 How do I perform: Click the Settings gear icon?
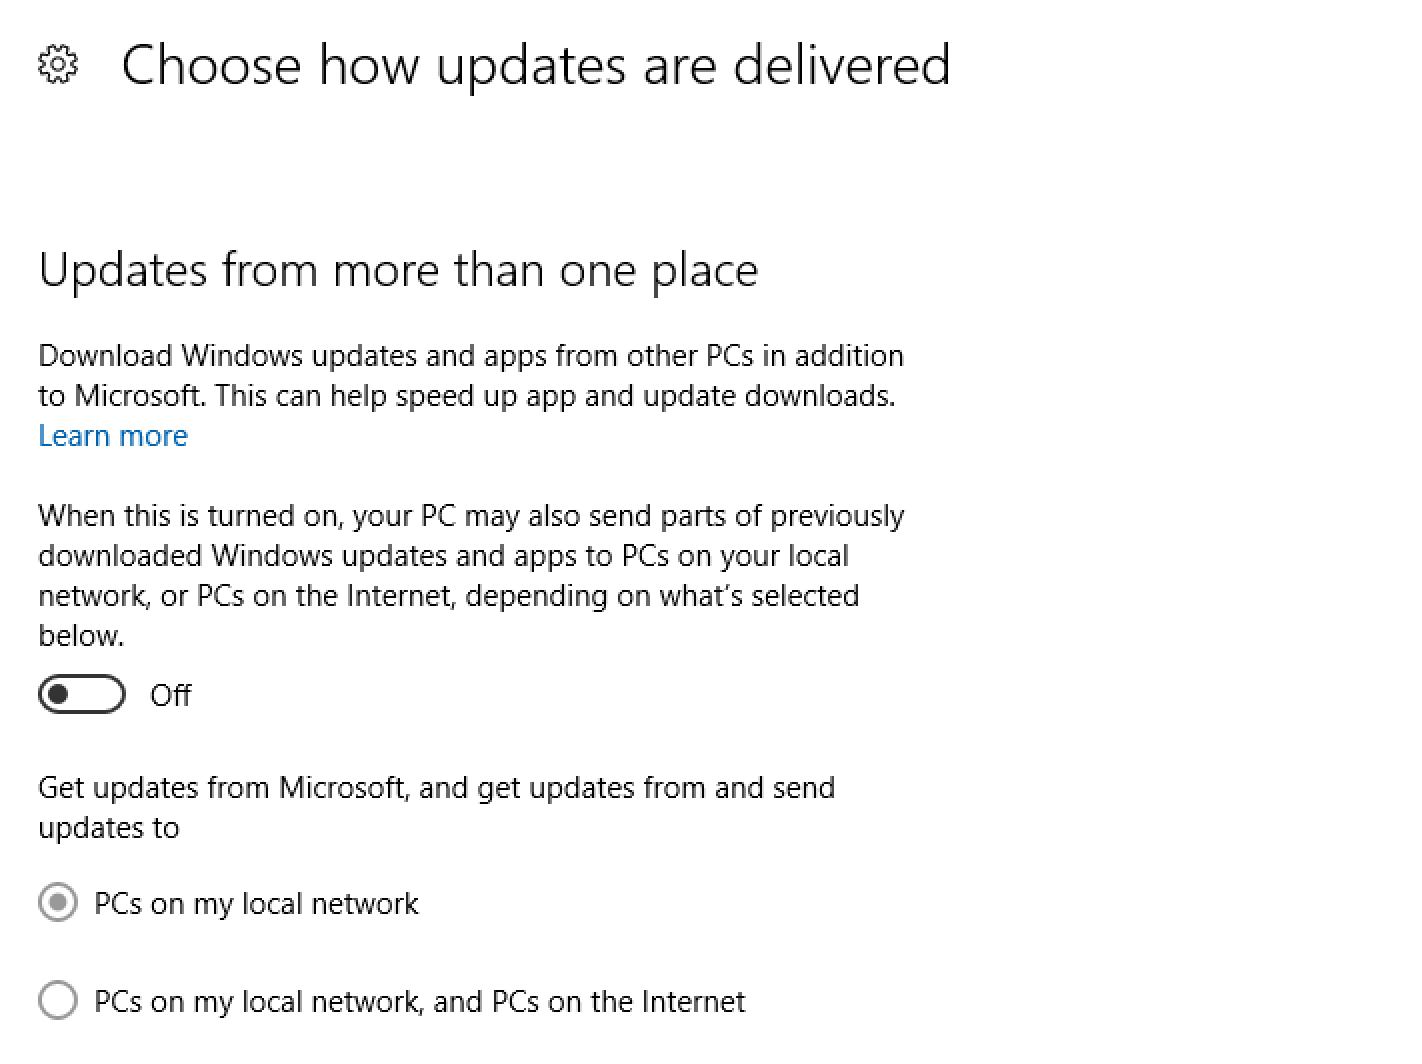(x=57, y=65)
